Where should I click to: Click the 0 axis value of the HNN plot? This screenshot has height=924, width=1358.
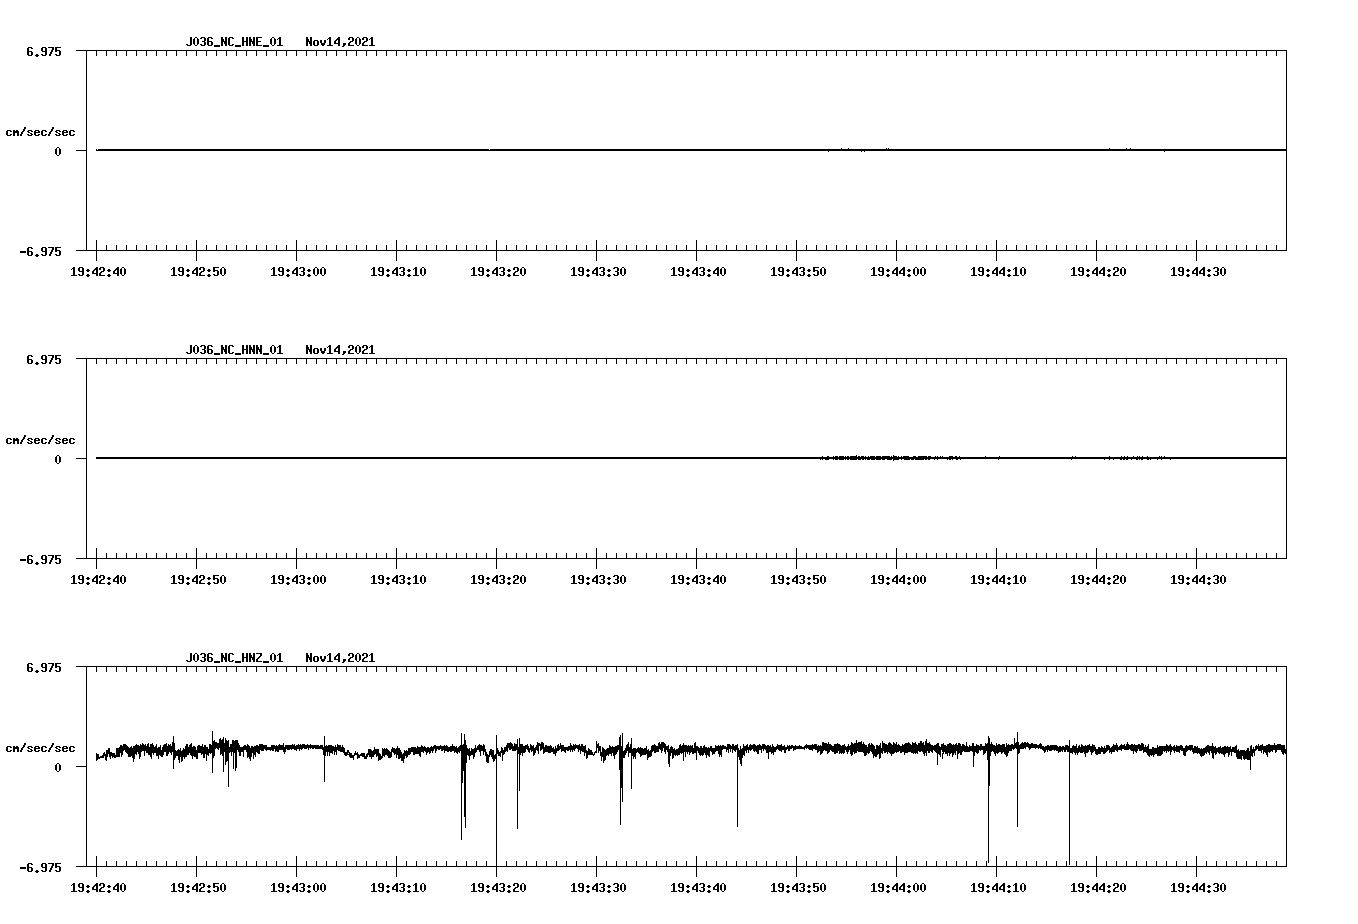click(58, 459)
